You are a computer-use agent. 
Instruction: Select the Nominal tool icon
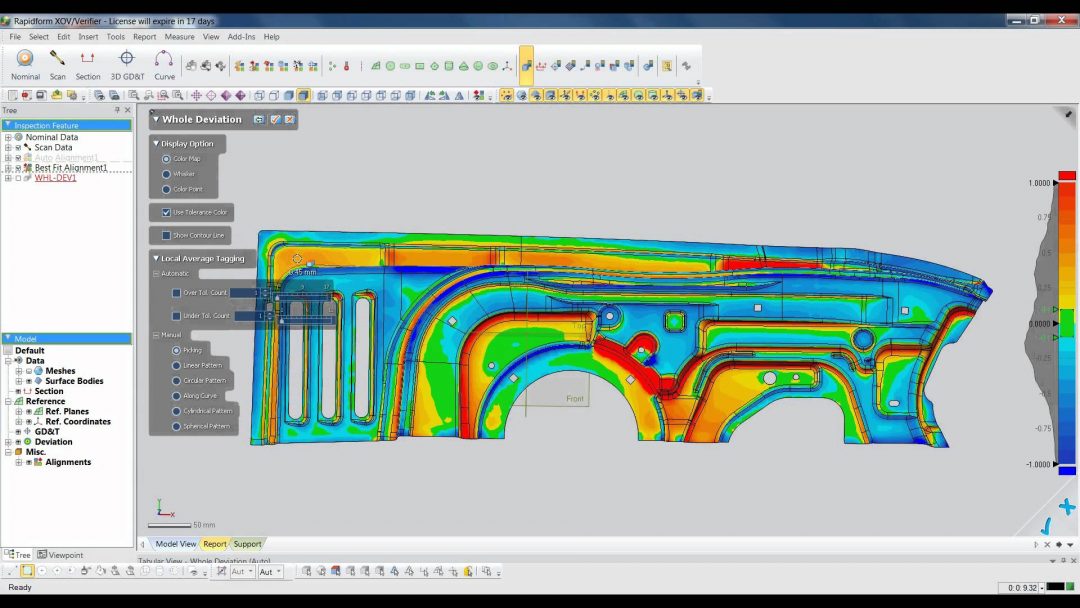point(25,59)
